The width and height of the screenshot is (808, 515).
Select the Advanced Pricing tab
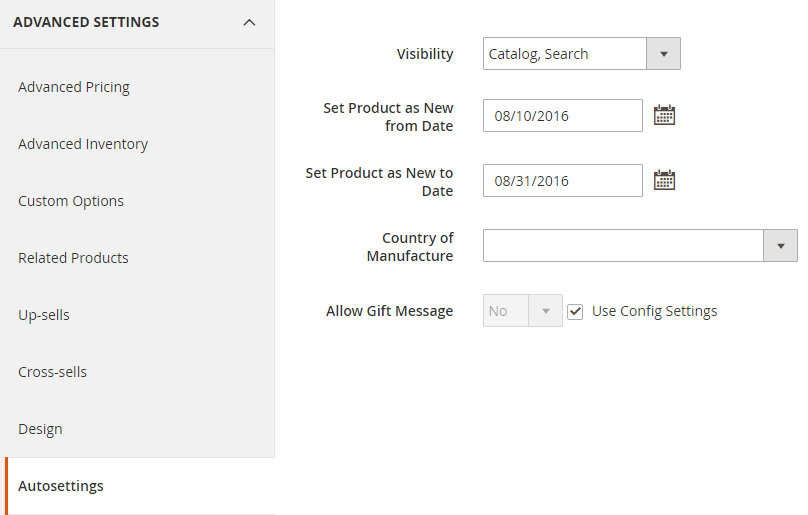(74, 87)
